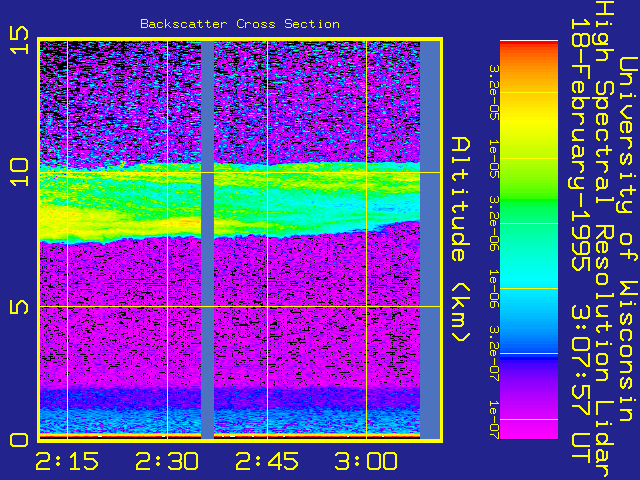Click the 2:30 time axis label
The height and width of the screenshot is (480, 640).
tap(167, 461)
